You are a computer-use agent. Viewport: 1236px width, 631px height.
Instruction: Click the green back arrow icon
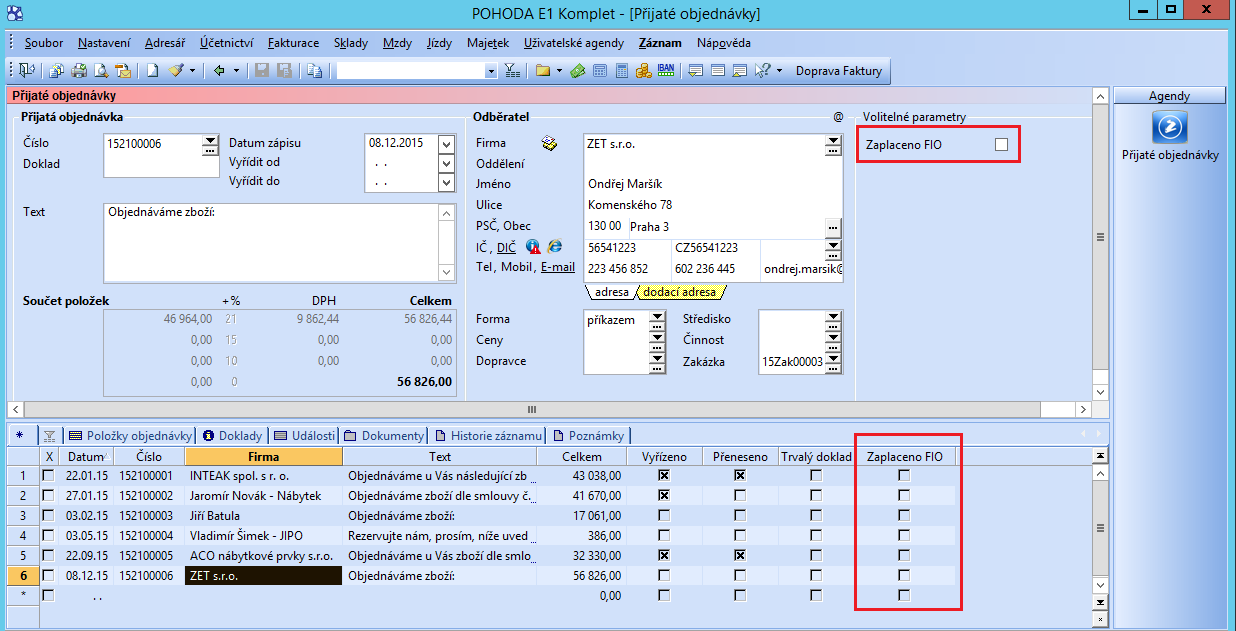pyautogui.click(x=218, y=71)
